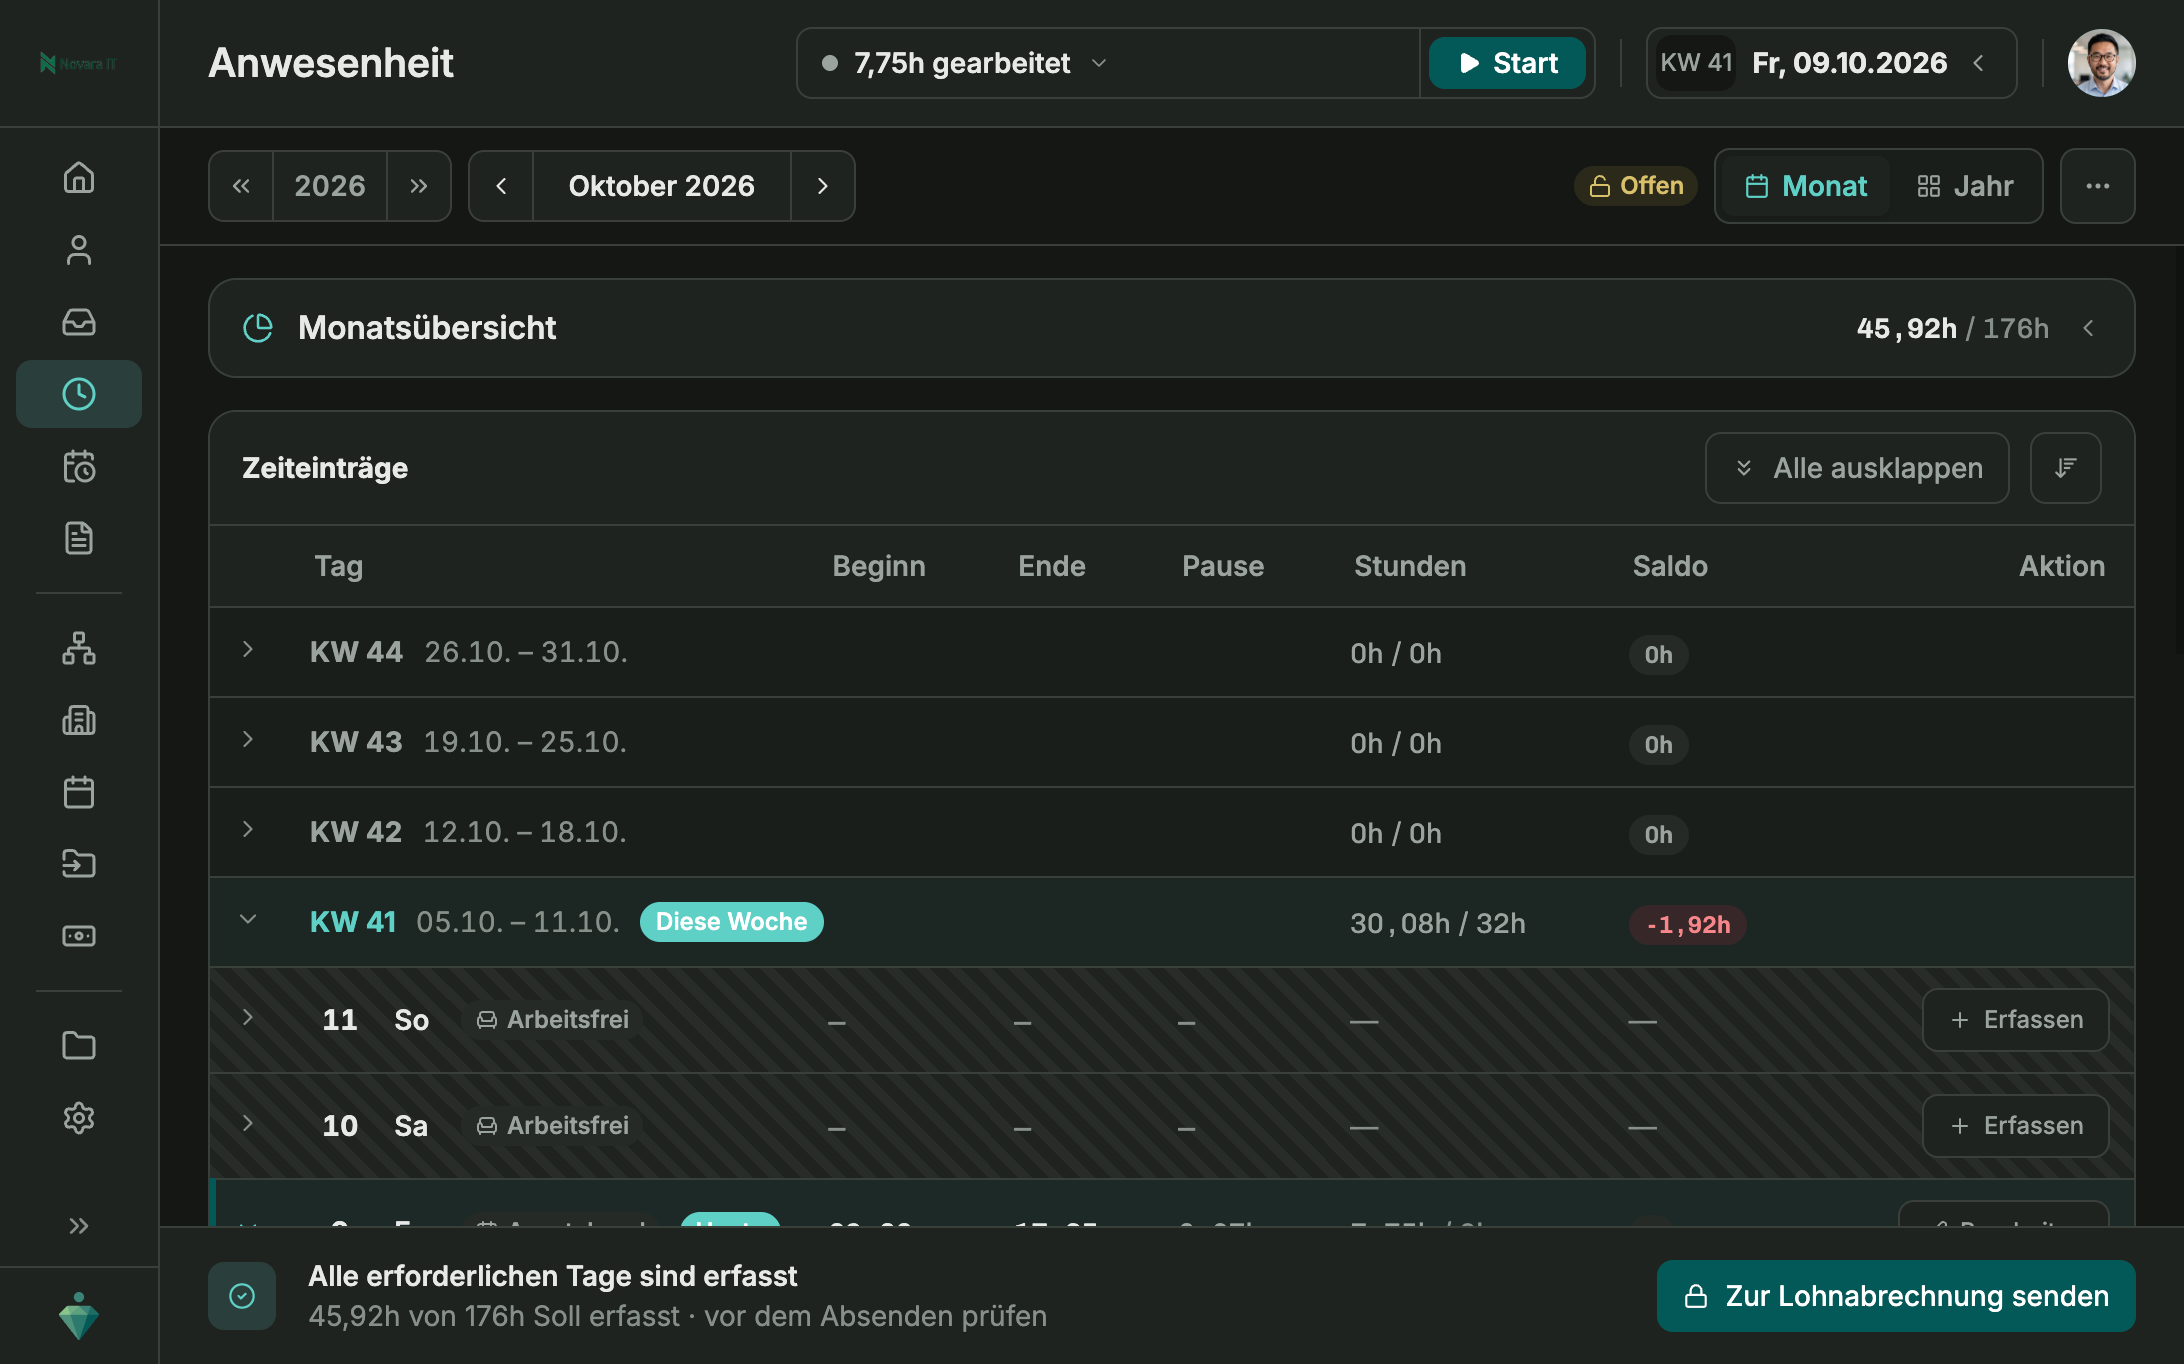Go to next year with double-right arrows
This screenshot has height=1364, width=2184.
[419, 186]
